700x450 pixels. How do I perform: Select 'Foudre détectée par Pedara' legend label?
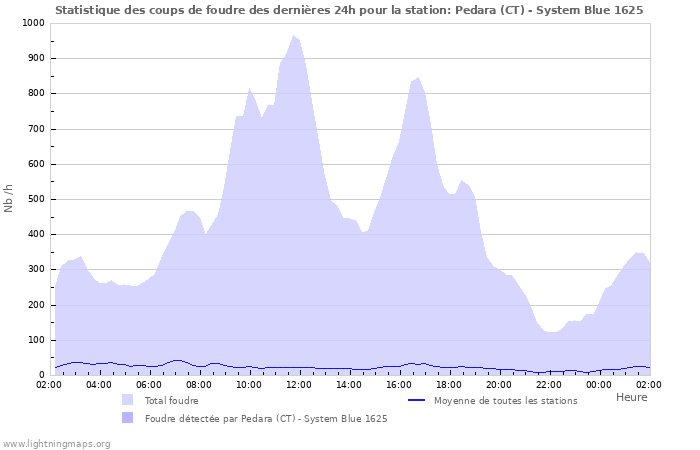(x=266, y=418)
